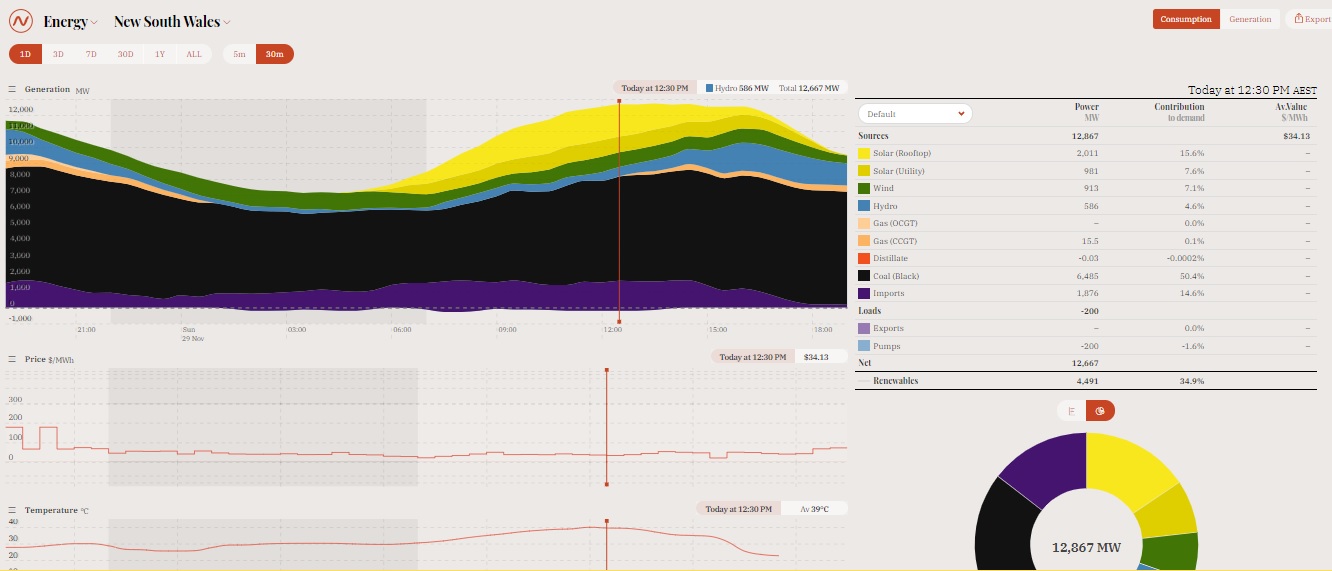Image resolution: width=1332 pixels, height=571 pixels.
Task: Switch to donut chart view icon
Action: click(x=1100, y=411)
